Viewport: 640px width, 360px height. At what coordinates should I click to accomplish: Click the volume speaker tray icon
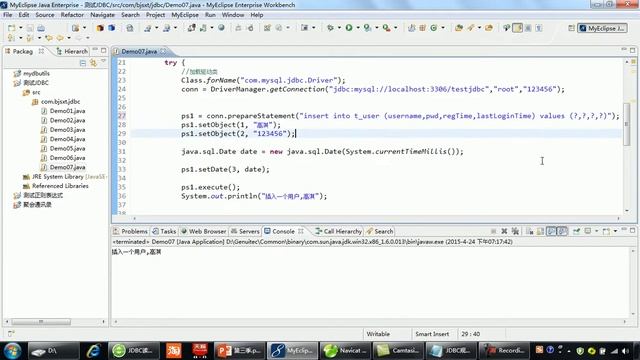point(626,351)
